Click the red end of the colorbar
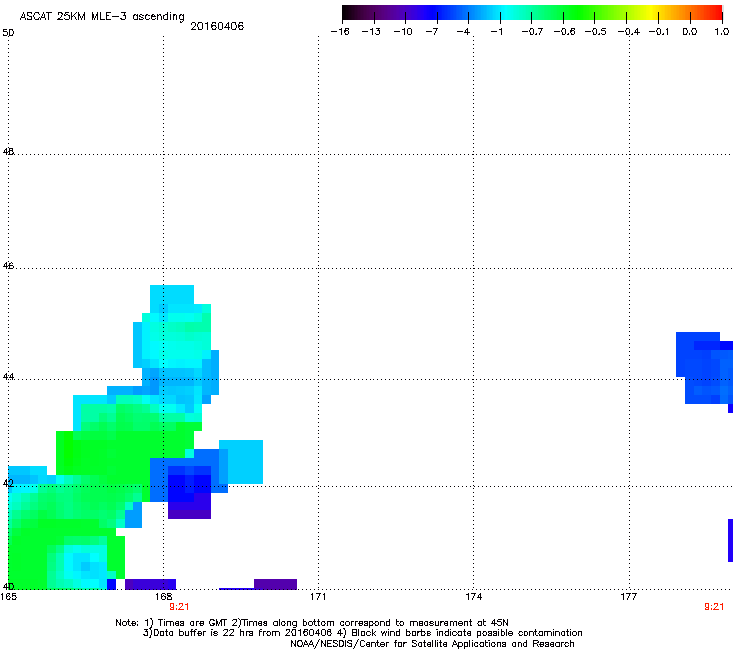 (x=715, y=13)
